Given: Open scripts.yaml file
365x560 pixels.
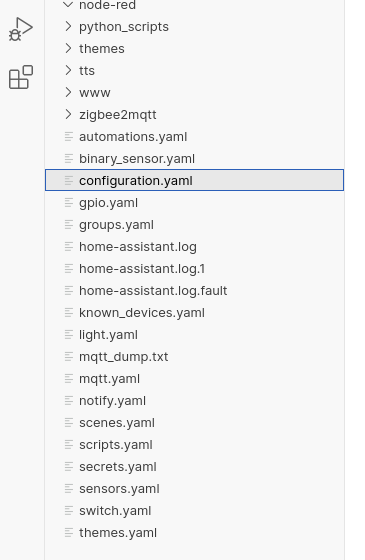Looking at the screenshot, I should (x=194, y=445).
